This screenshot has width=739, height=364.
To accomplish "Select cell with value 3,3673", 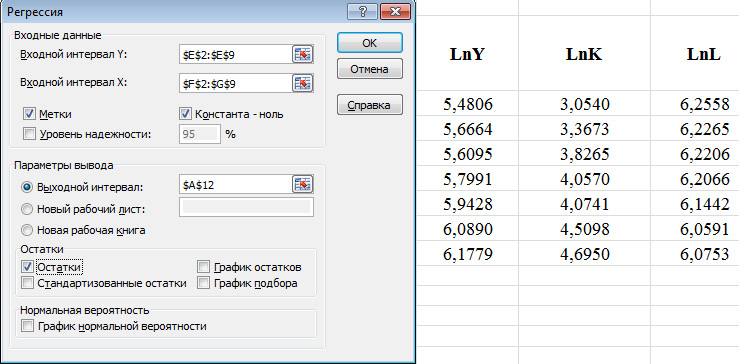I will pos(584,129).
